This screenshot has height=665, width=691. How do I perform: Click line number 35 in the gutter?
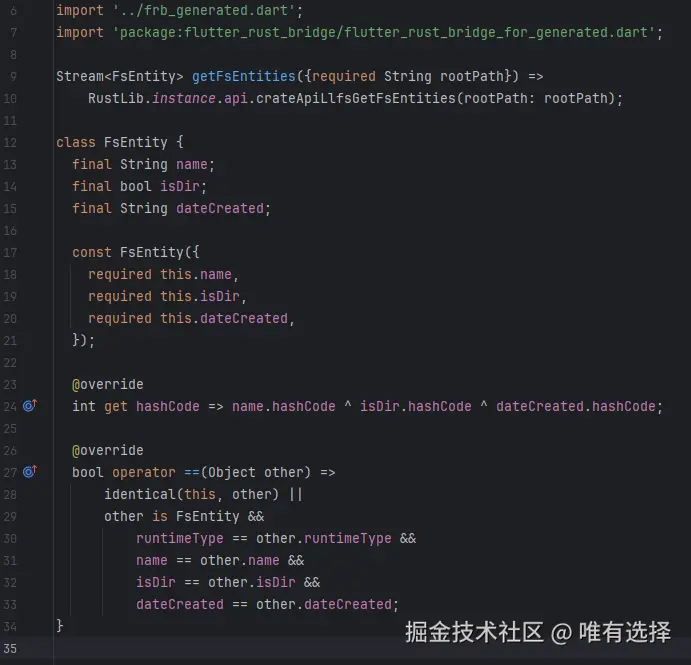10,648
